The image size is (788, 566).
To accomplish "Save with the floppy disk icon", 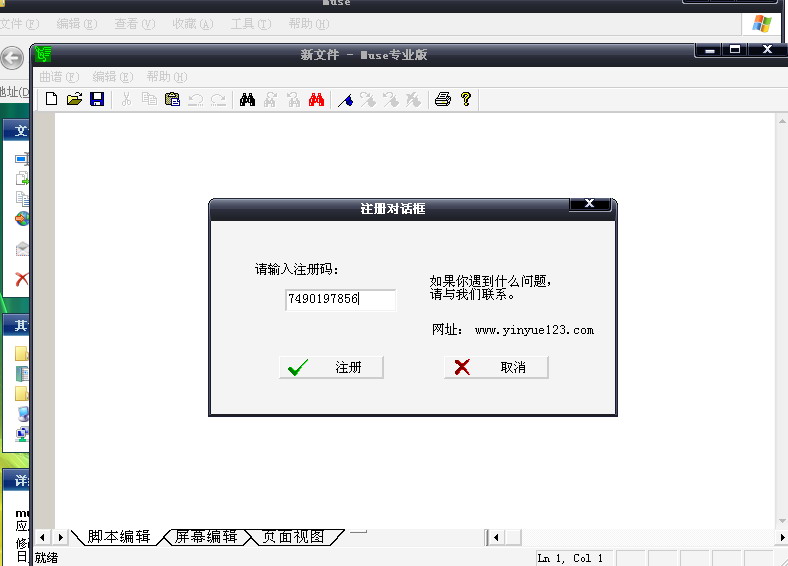I will click(x=97, y=99).
